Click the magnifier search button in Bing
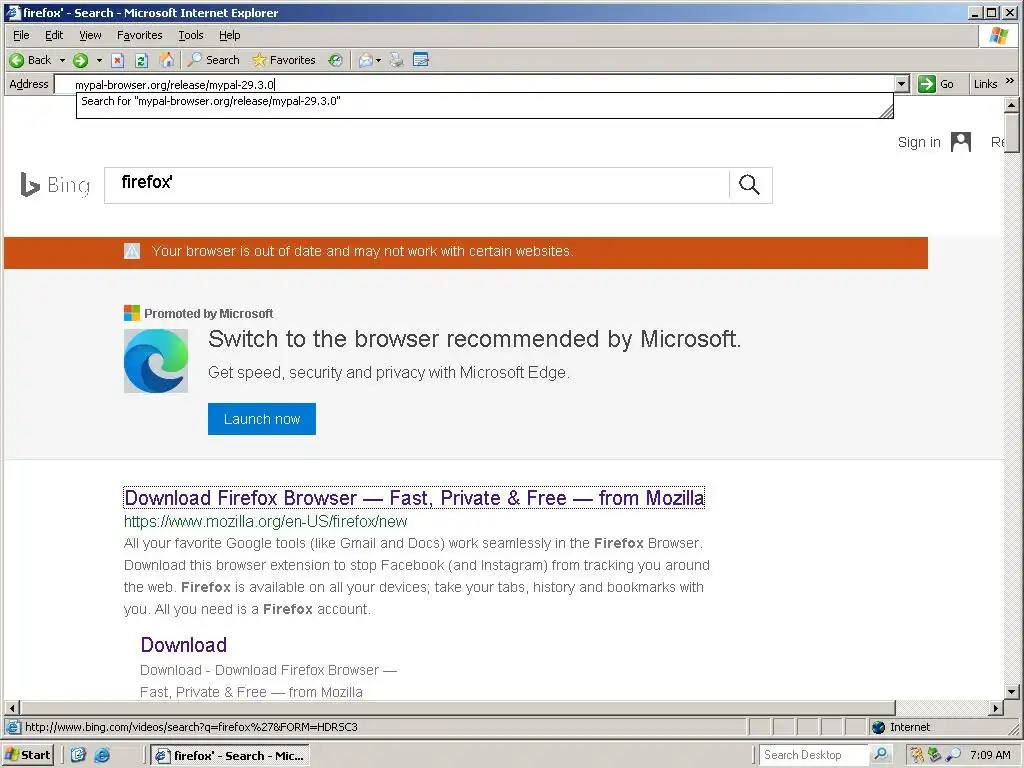 750,185
